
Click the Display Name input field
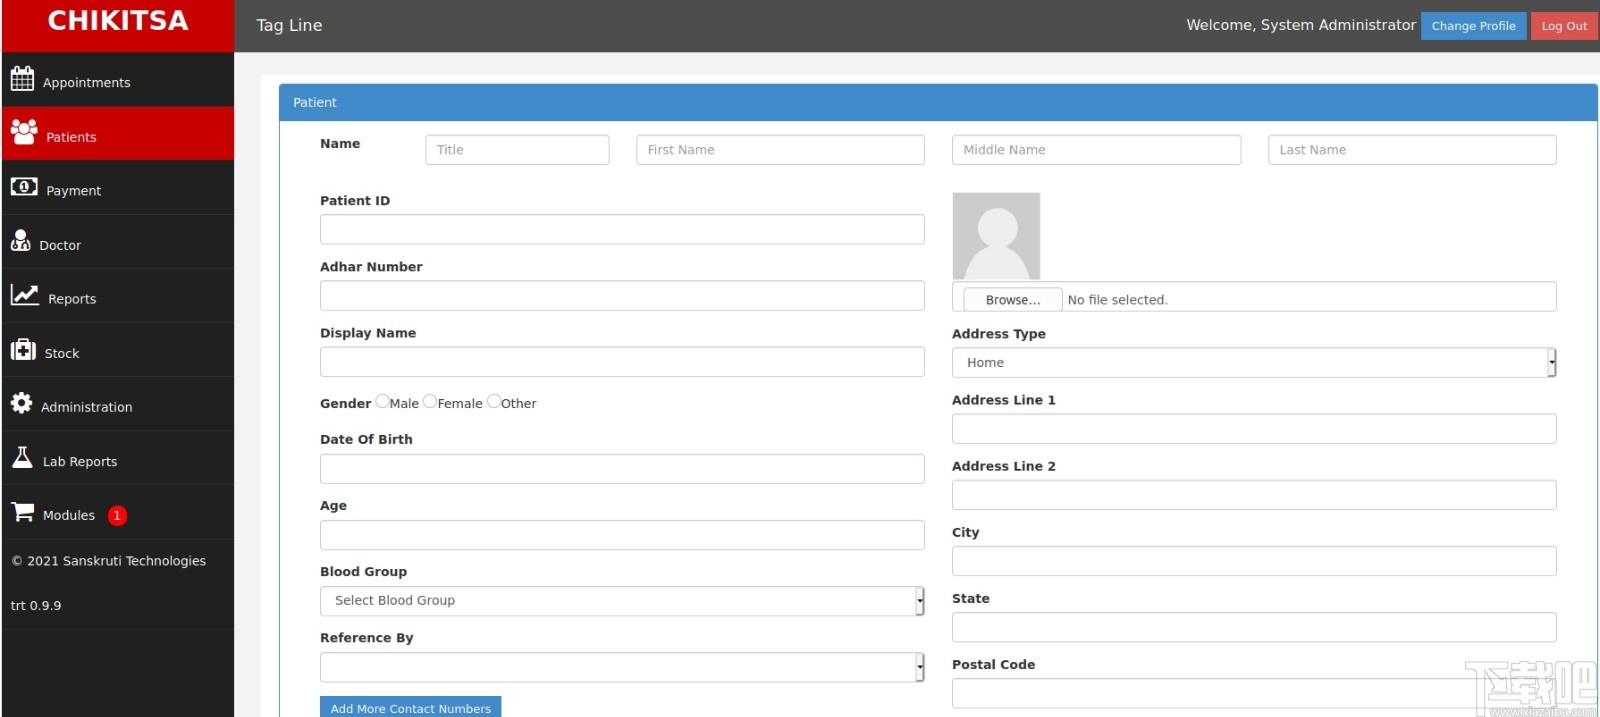click(622, 362)
